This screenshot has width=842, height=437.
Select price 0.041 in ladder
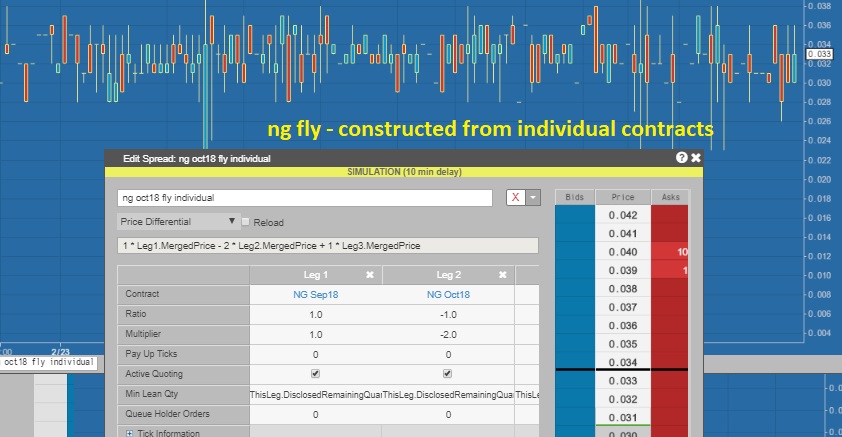tap(623, 234)
